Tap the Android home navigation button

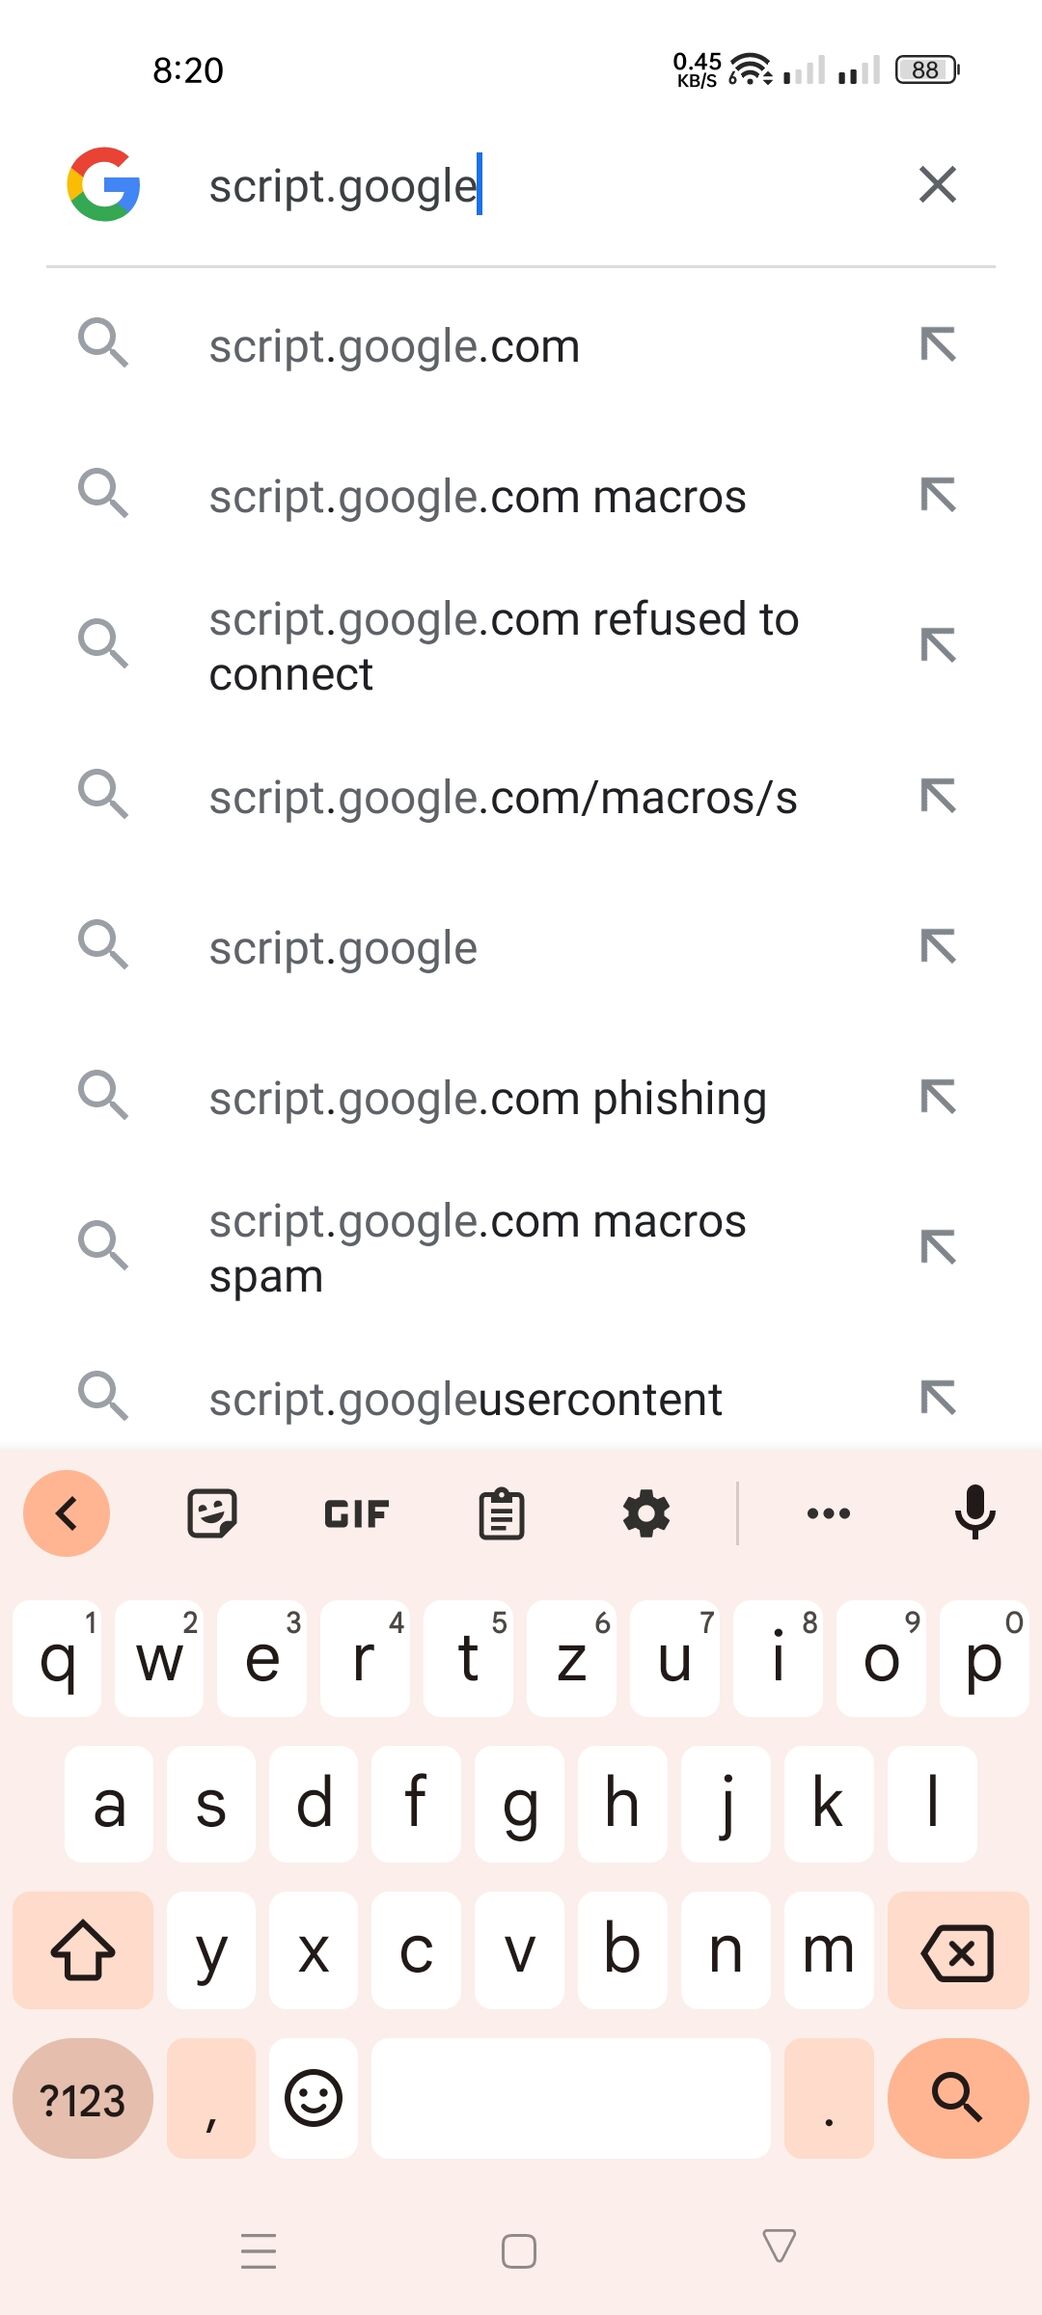point(519,2251)
